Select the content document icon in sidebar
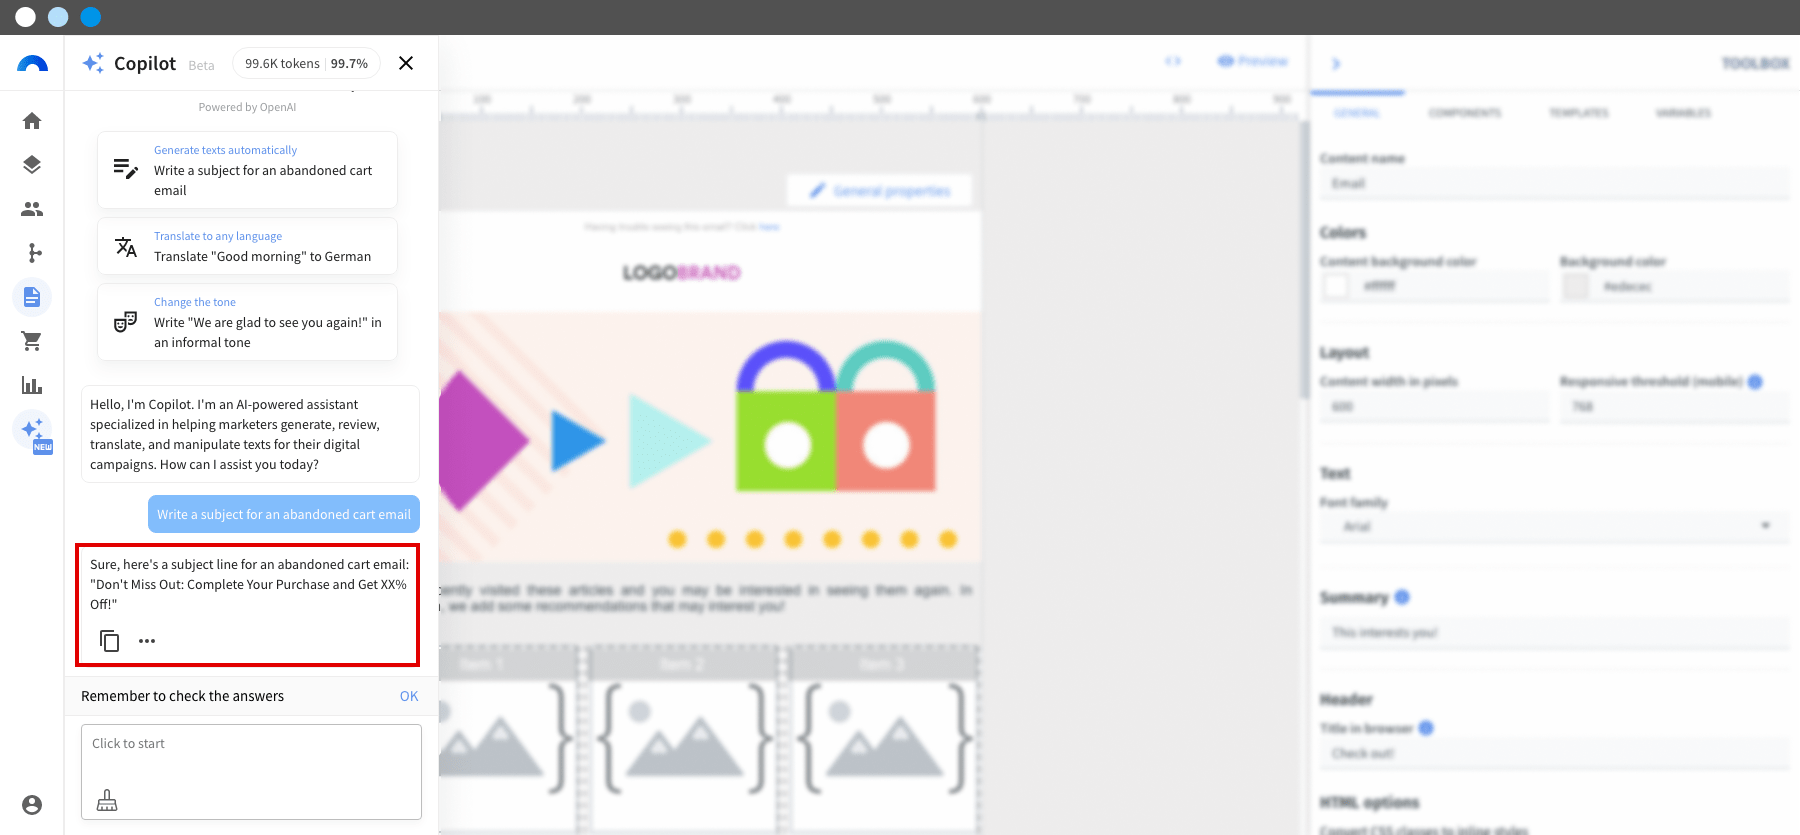The image size is (1800, 835). pyautogui.click(x=32, y=297)
